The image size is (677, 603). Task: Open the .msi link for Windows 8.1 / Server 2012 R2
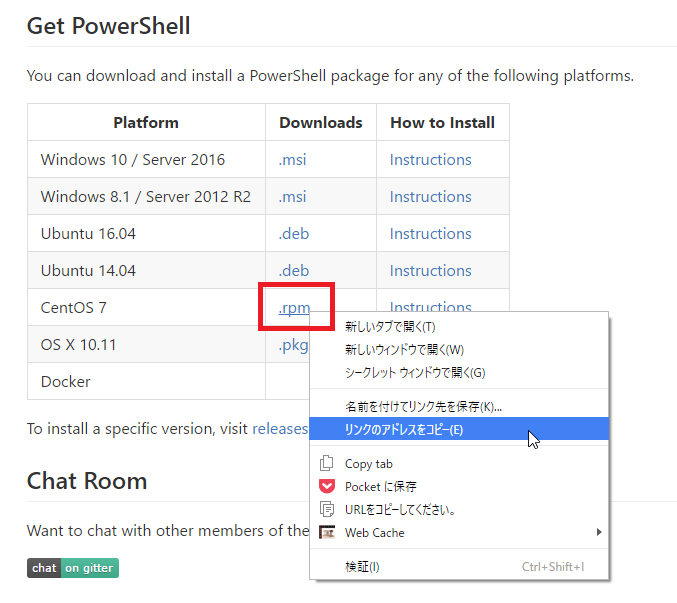(292, 197)
